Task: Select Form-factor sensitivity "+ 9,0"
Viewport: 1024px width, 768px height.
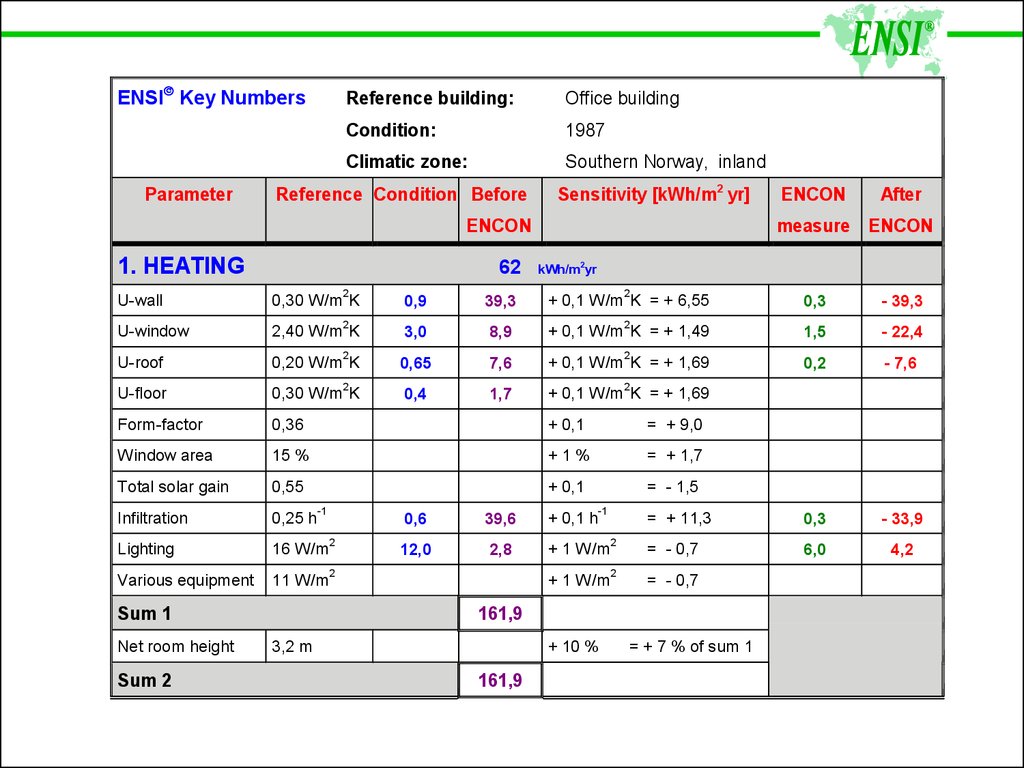Action: [x=684, y=424]
